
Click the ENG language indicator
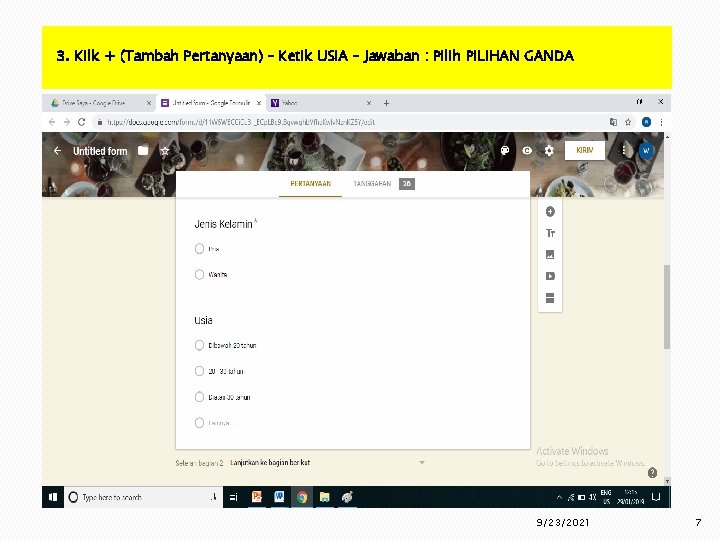point(606,497)
